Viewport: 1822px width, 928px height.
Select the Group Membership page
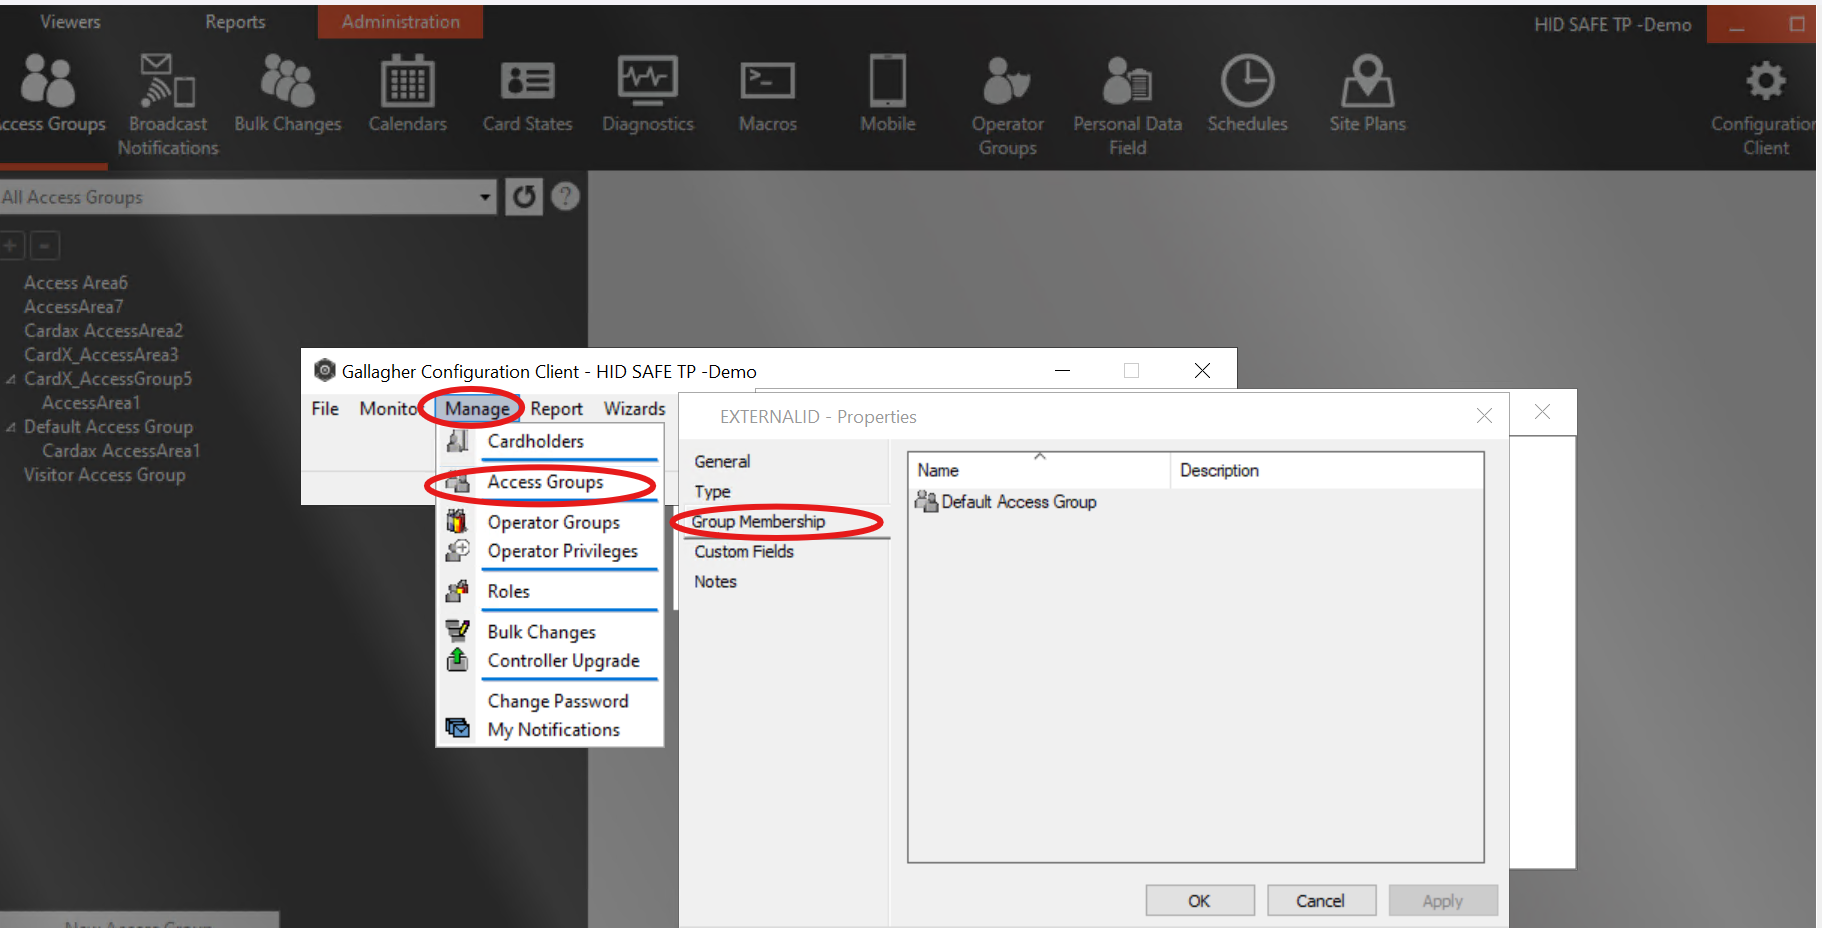[759, 522]
